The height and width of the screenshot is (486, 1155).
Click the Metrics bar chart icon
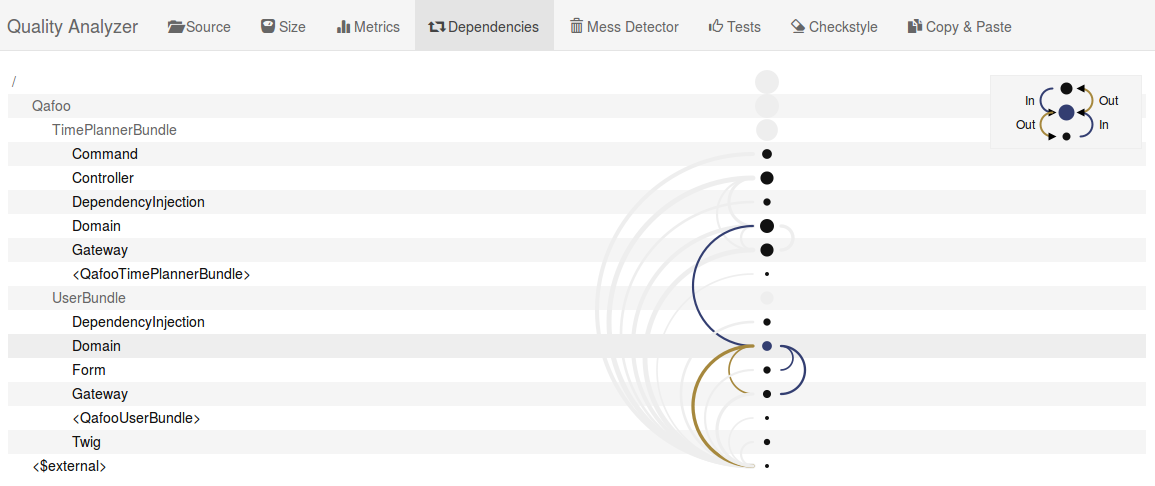click(x=343, y=27)
